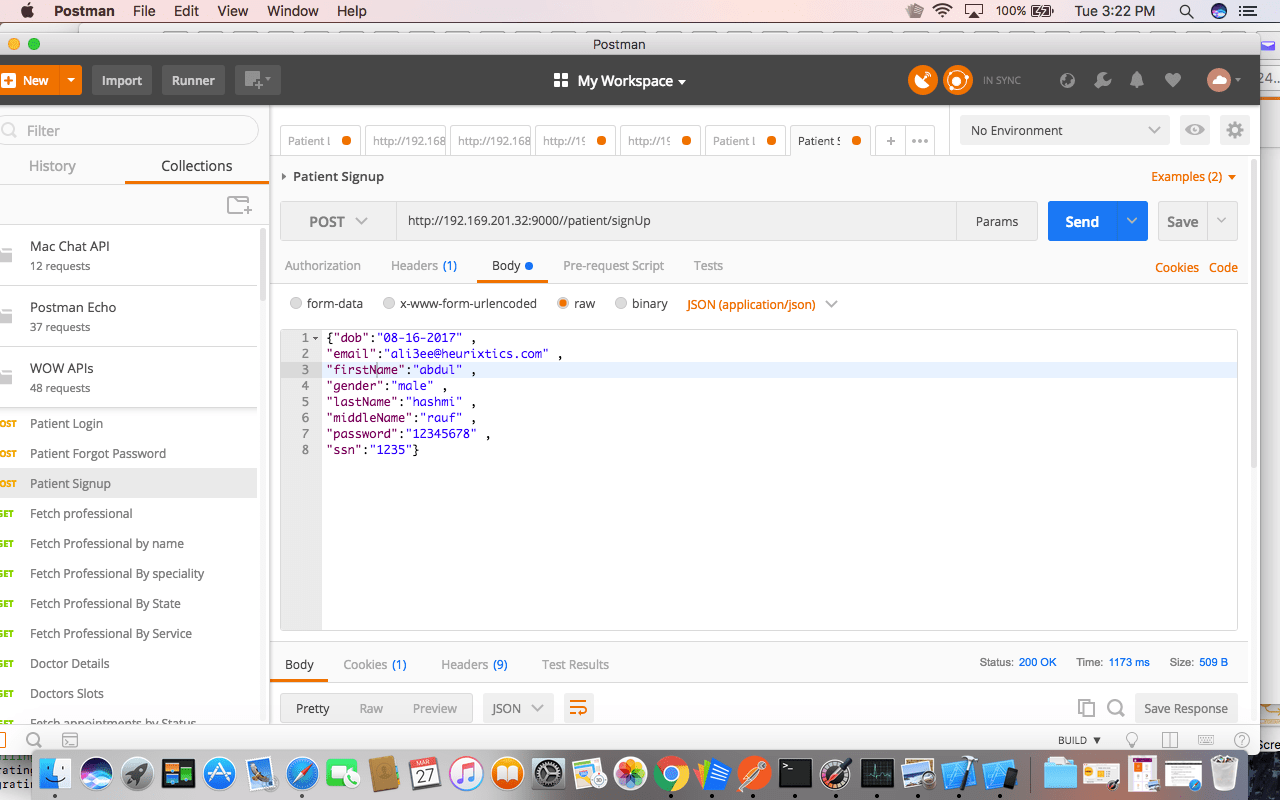The height and width of the screenshot is (800, 1280).
Task: Copy response with the copy icon
Action: coord(1086,708)
